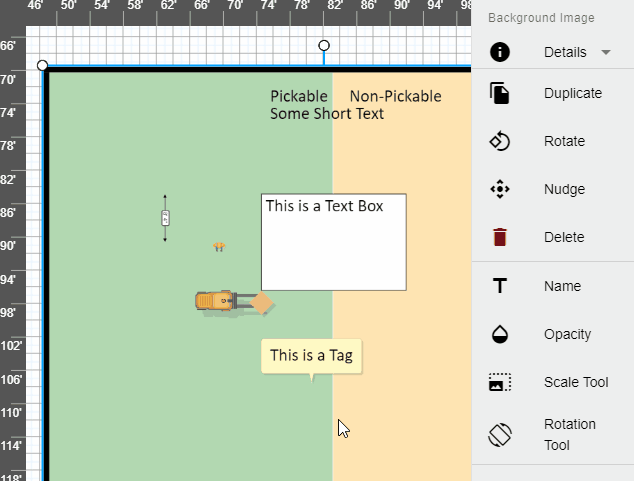Click the Duplicate icon

tap(500, 93)
